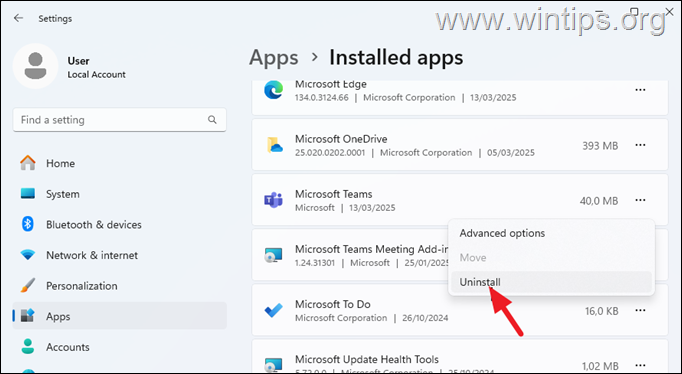Click the Microsoft Teams app name
Viewport: 682px width, 374px height.
(334, 194)
